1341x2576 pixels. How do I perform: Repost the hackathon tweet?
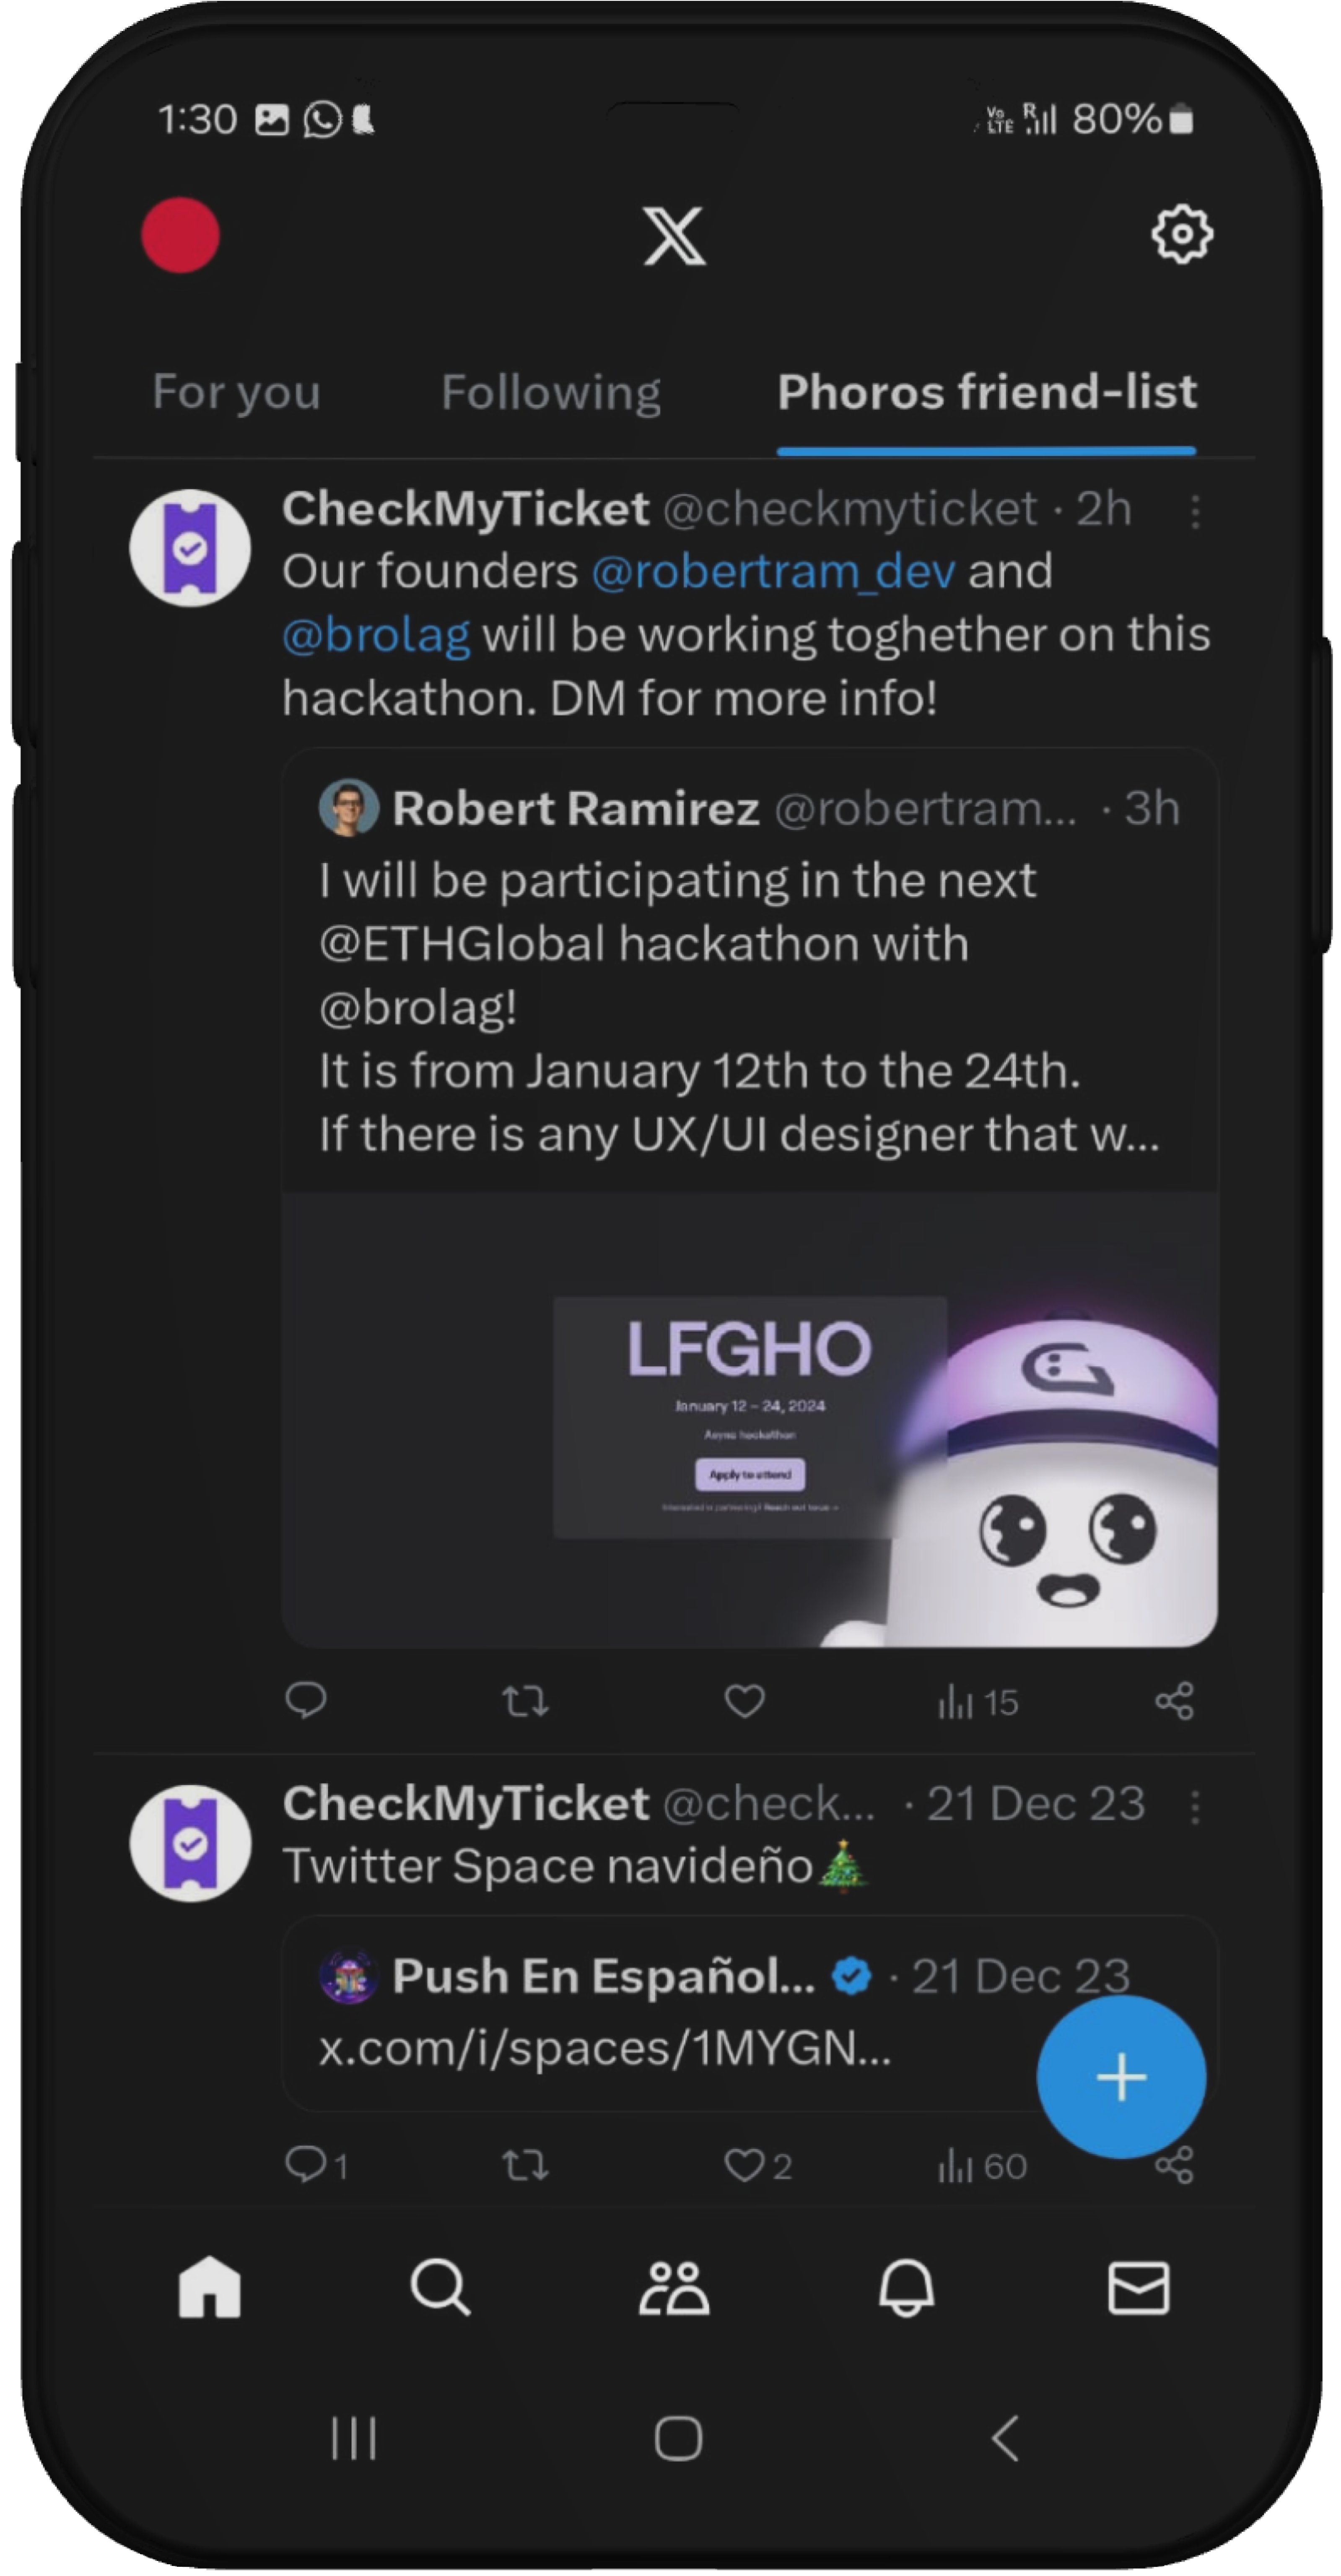(x=525, y=1701)
